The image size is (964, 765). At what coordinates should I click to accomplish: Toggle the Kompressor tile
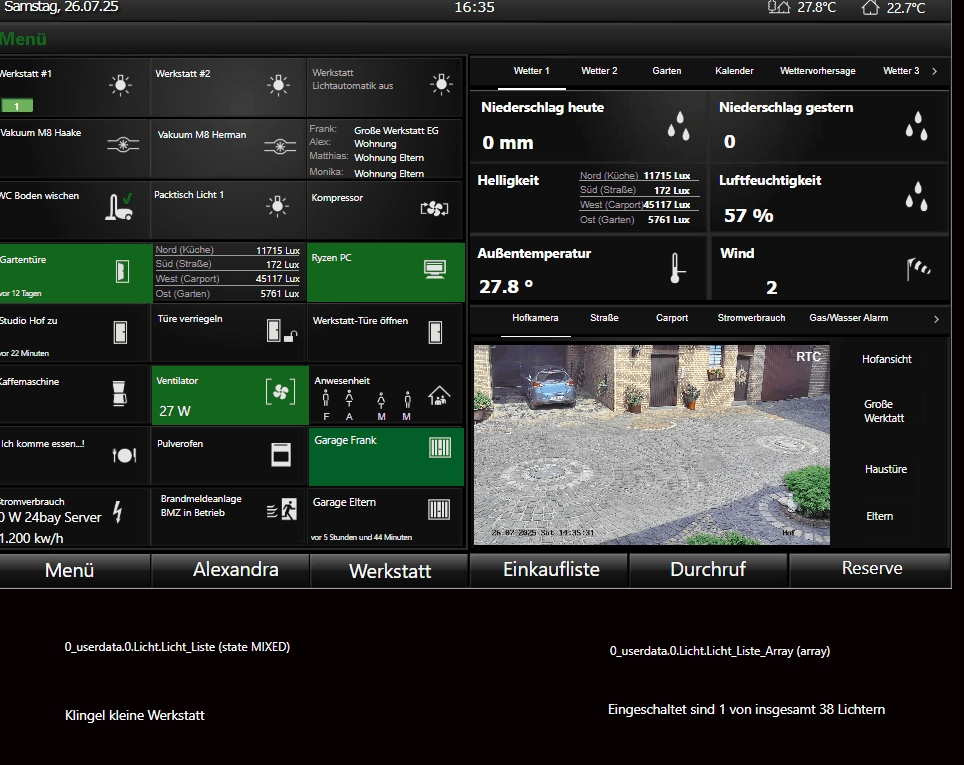[385, 209]
